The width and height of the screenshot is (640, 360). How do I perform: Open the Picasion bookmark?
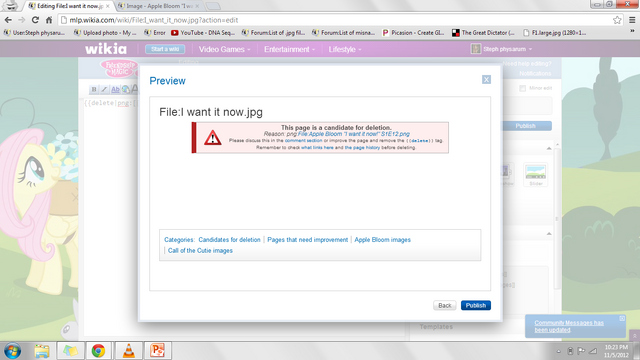click(413, 32)
